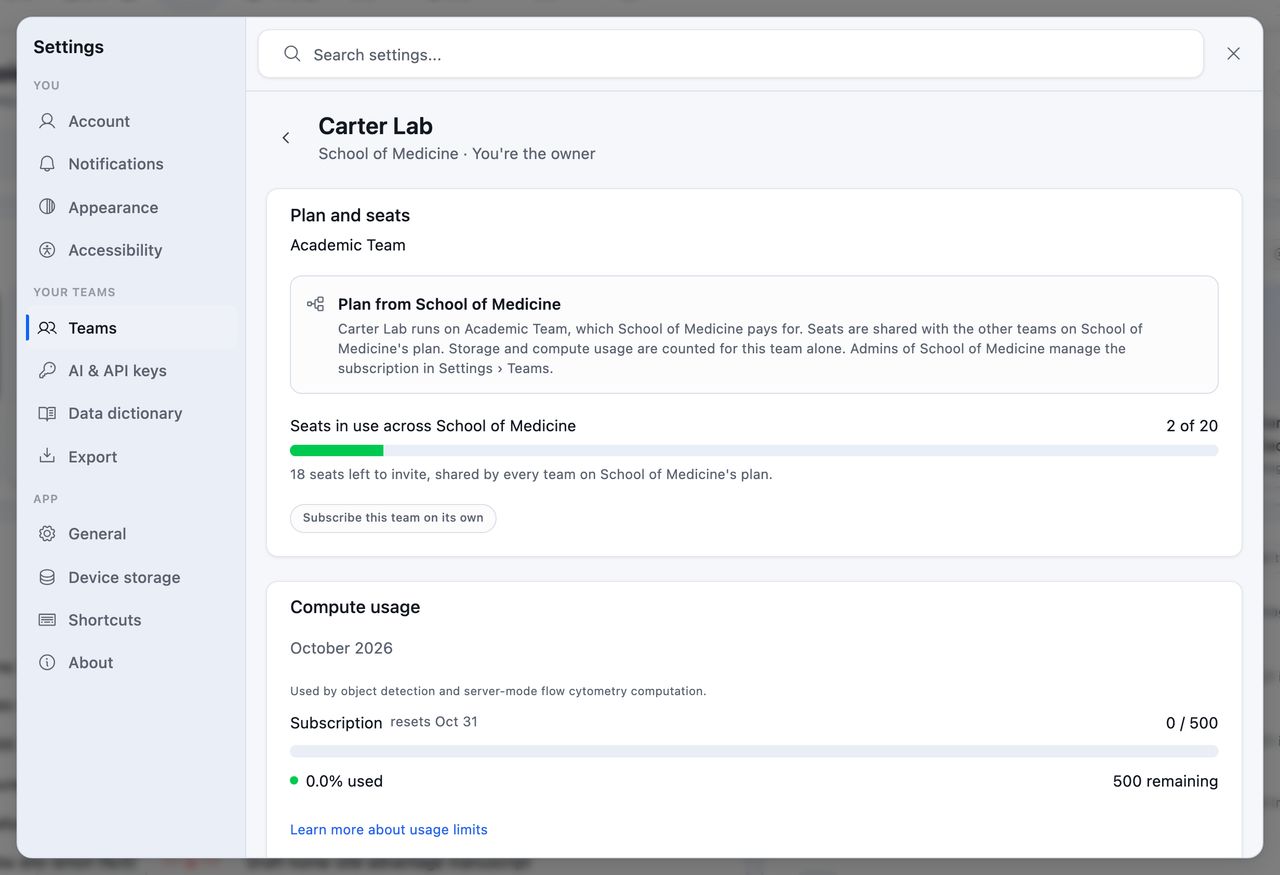Click the Device storage database icon
Image resolution: width=1280 pixels, height=875 pixels.
click(x=47, y=577)
